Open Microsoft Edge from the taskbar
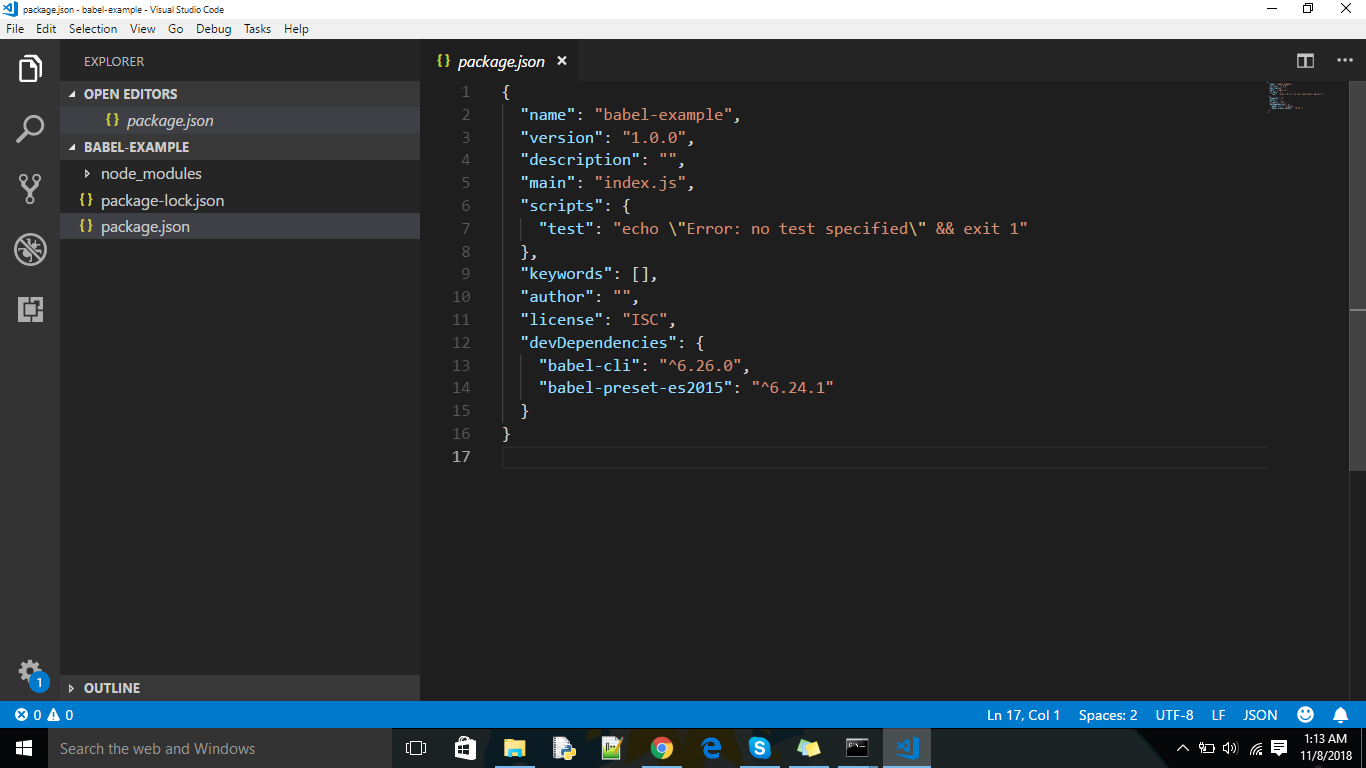 711,748
